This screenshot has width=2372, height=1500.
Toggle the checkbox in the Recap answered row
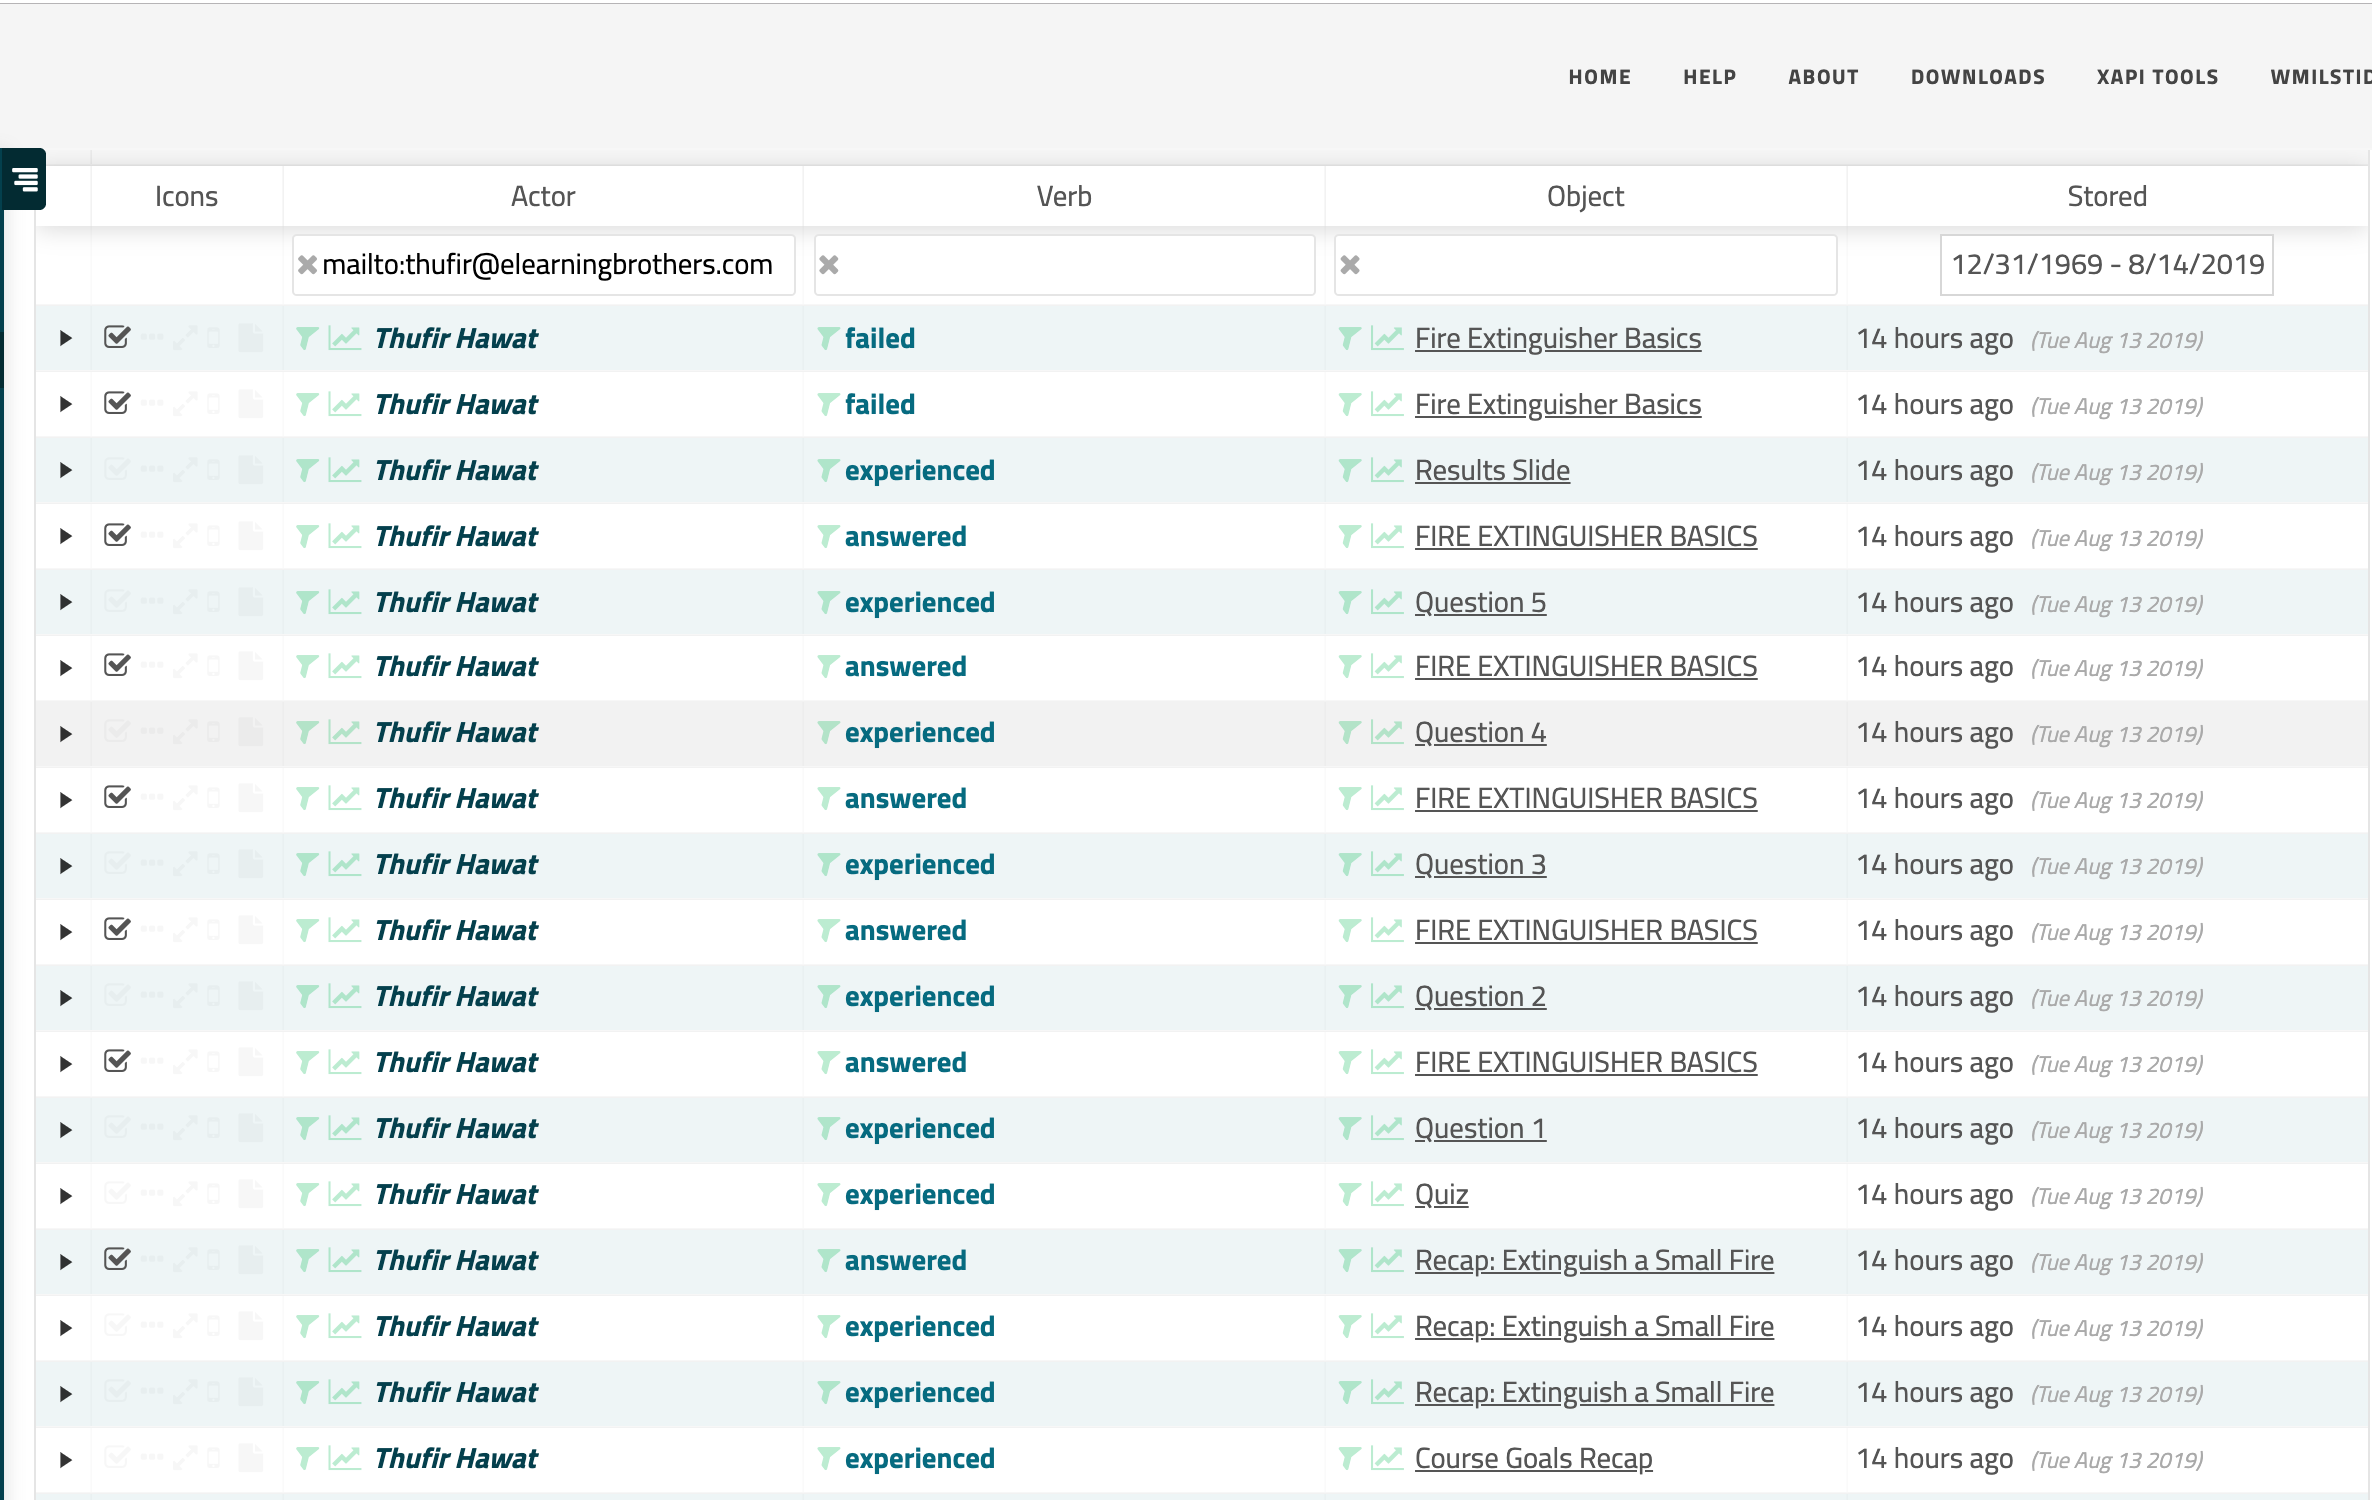(117, 1259)
